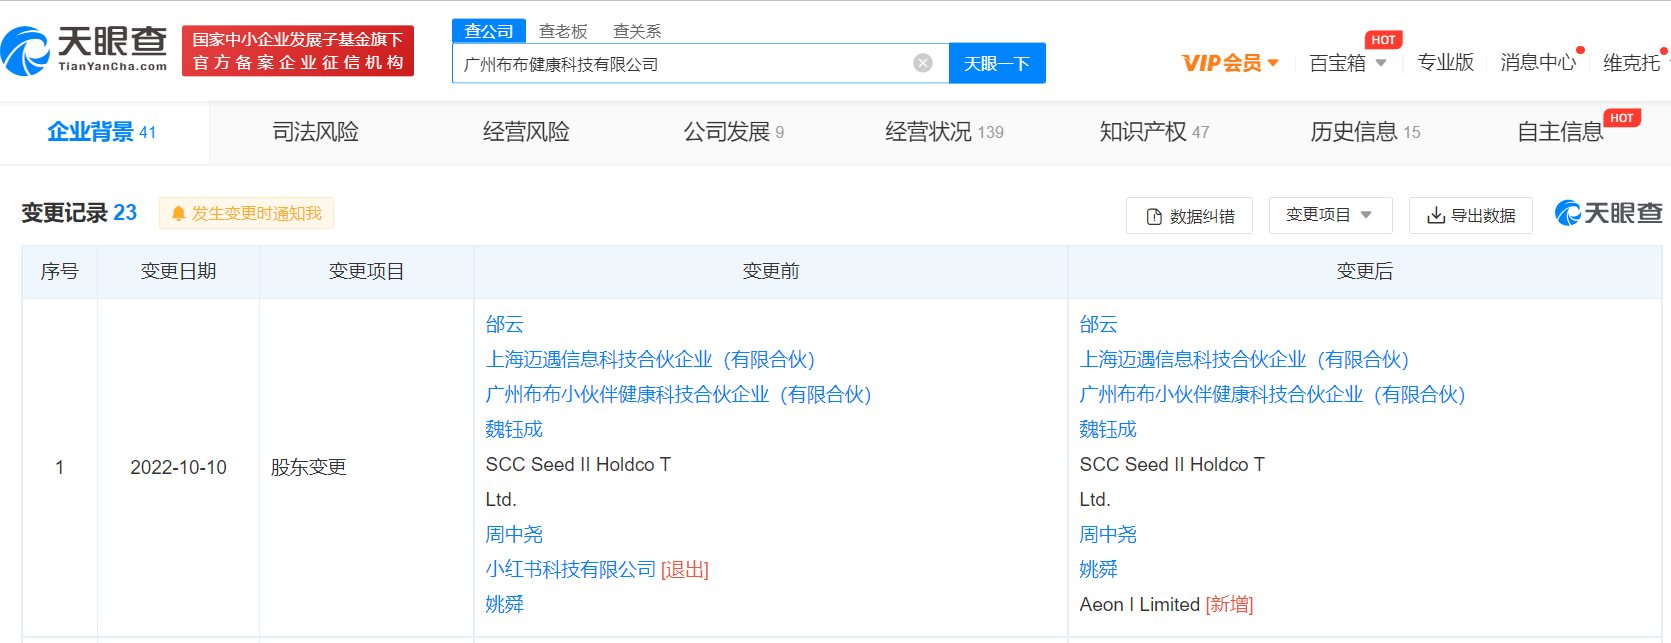Open 周中尧 in the 变更后 column
Viewport: 1671px width, 643px height.
[1108, 534]
